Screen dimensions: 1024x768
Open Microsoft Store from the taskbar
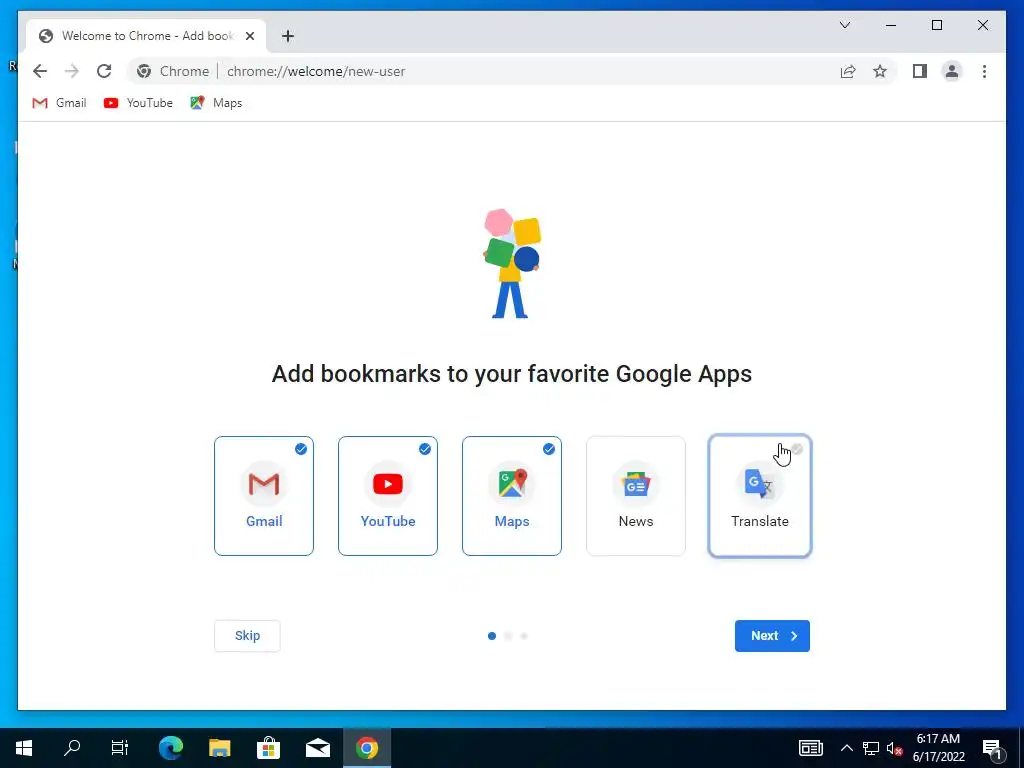pyautogui.click(x=268, y=748)
